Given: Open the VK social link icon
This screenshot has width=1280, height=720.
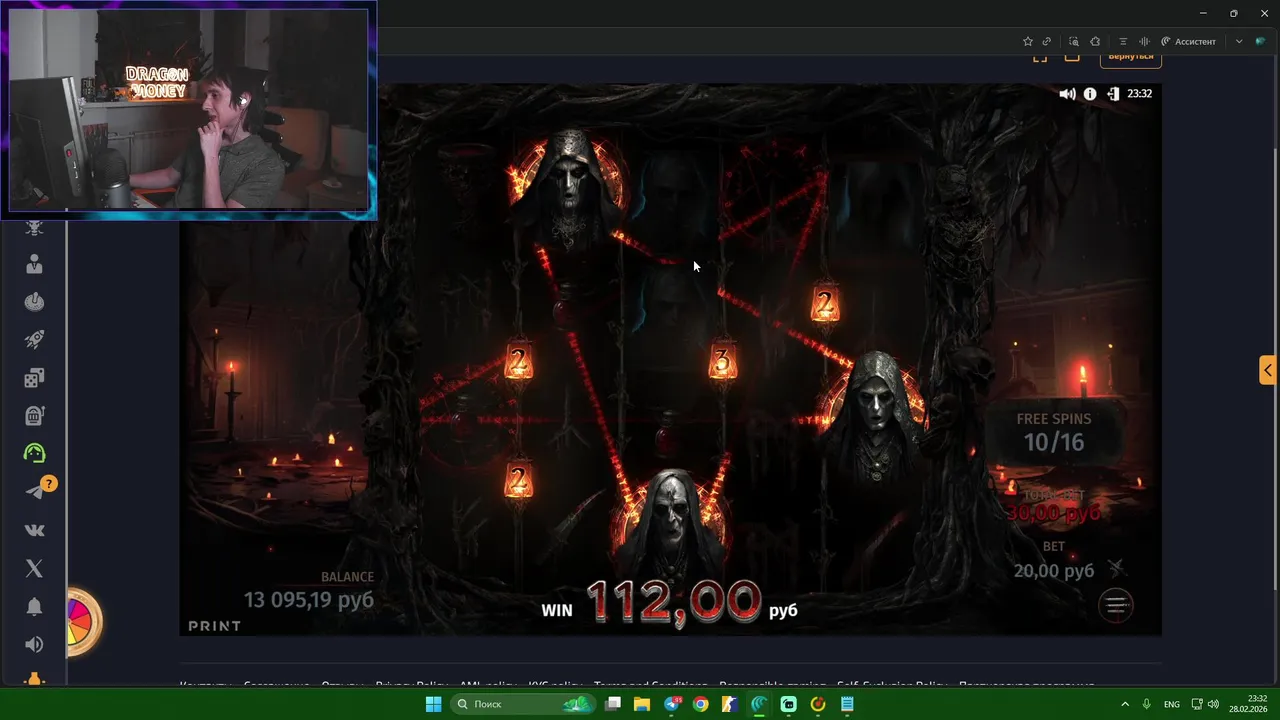Looking at the screenshot, I should pyautogui.click(x=35, y=530).
